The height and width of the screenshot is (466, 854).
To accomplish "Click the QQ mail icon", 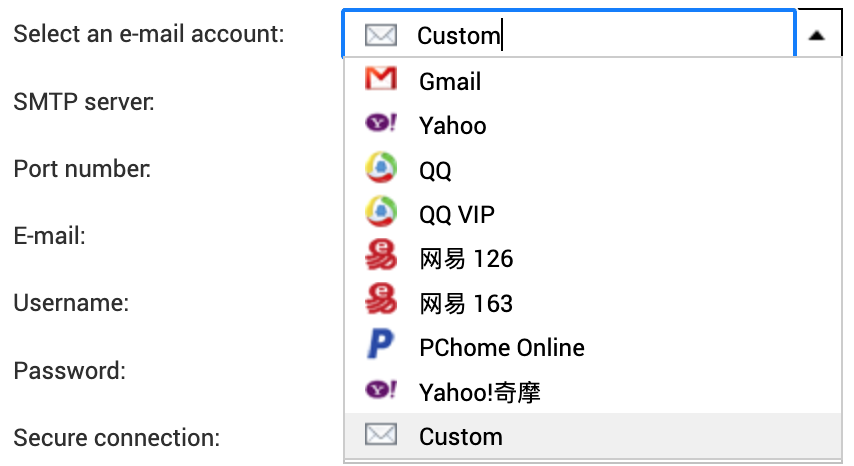I will click(380, 169).
